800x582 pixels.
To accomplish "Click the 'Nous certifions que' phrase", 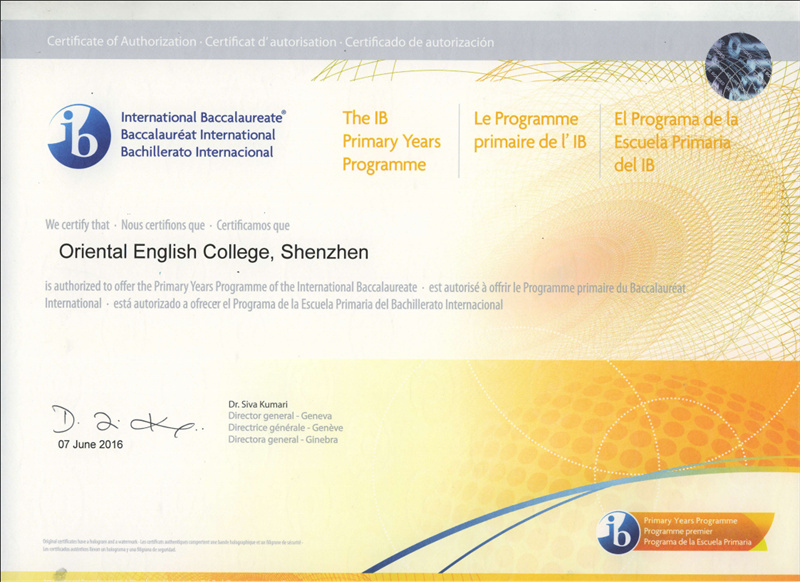I will tap(163, 225).
